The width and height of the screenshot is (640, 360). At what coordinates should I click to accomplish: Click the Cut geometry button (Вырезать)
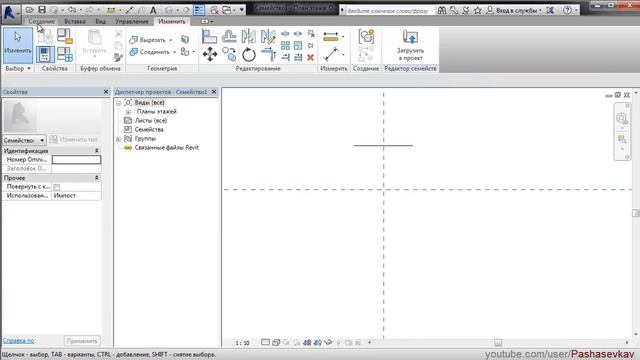pos(147,40)
